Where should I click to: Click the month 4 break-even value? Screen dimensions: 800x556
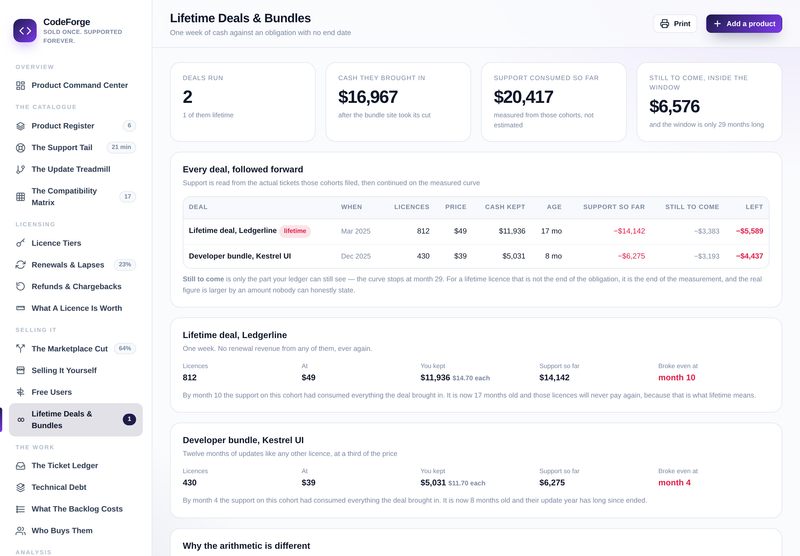pyautogui.click(x=674, y=483)
